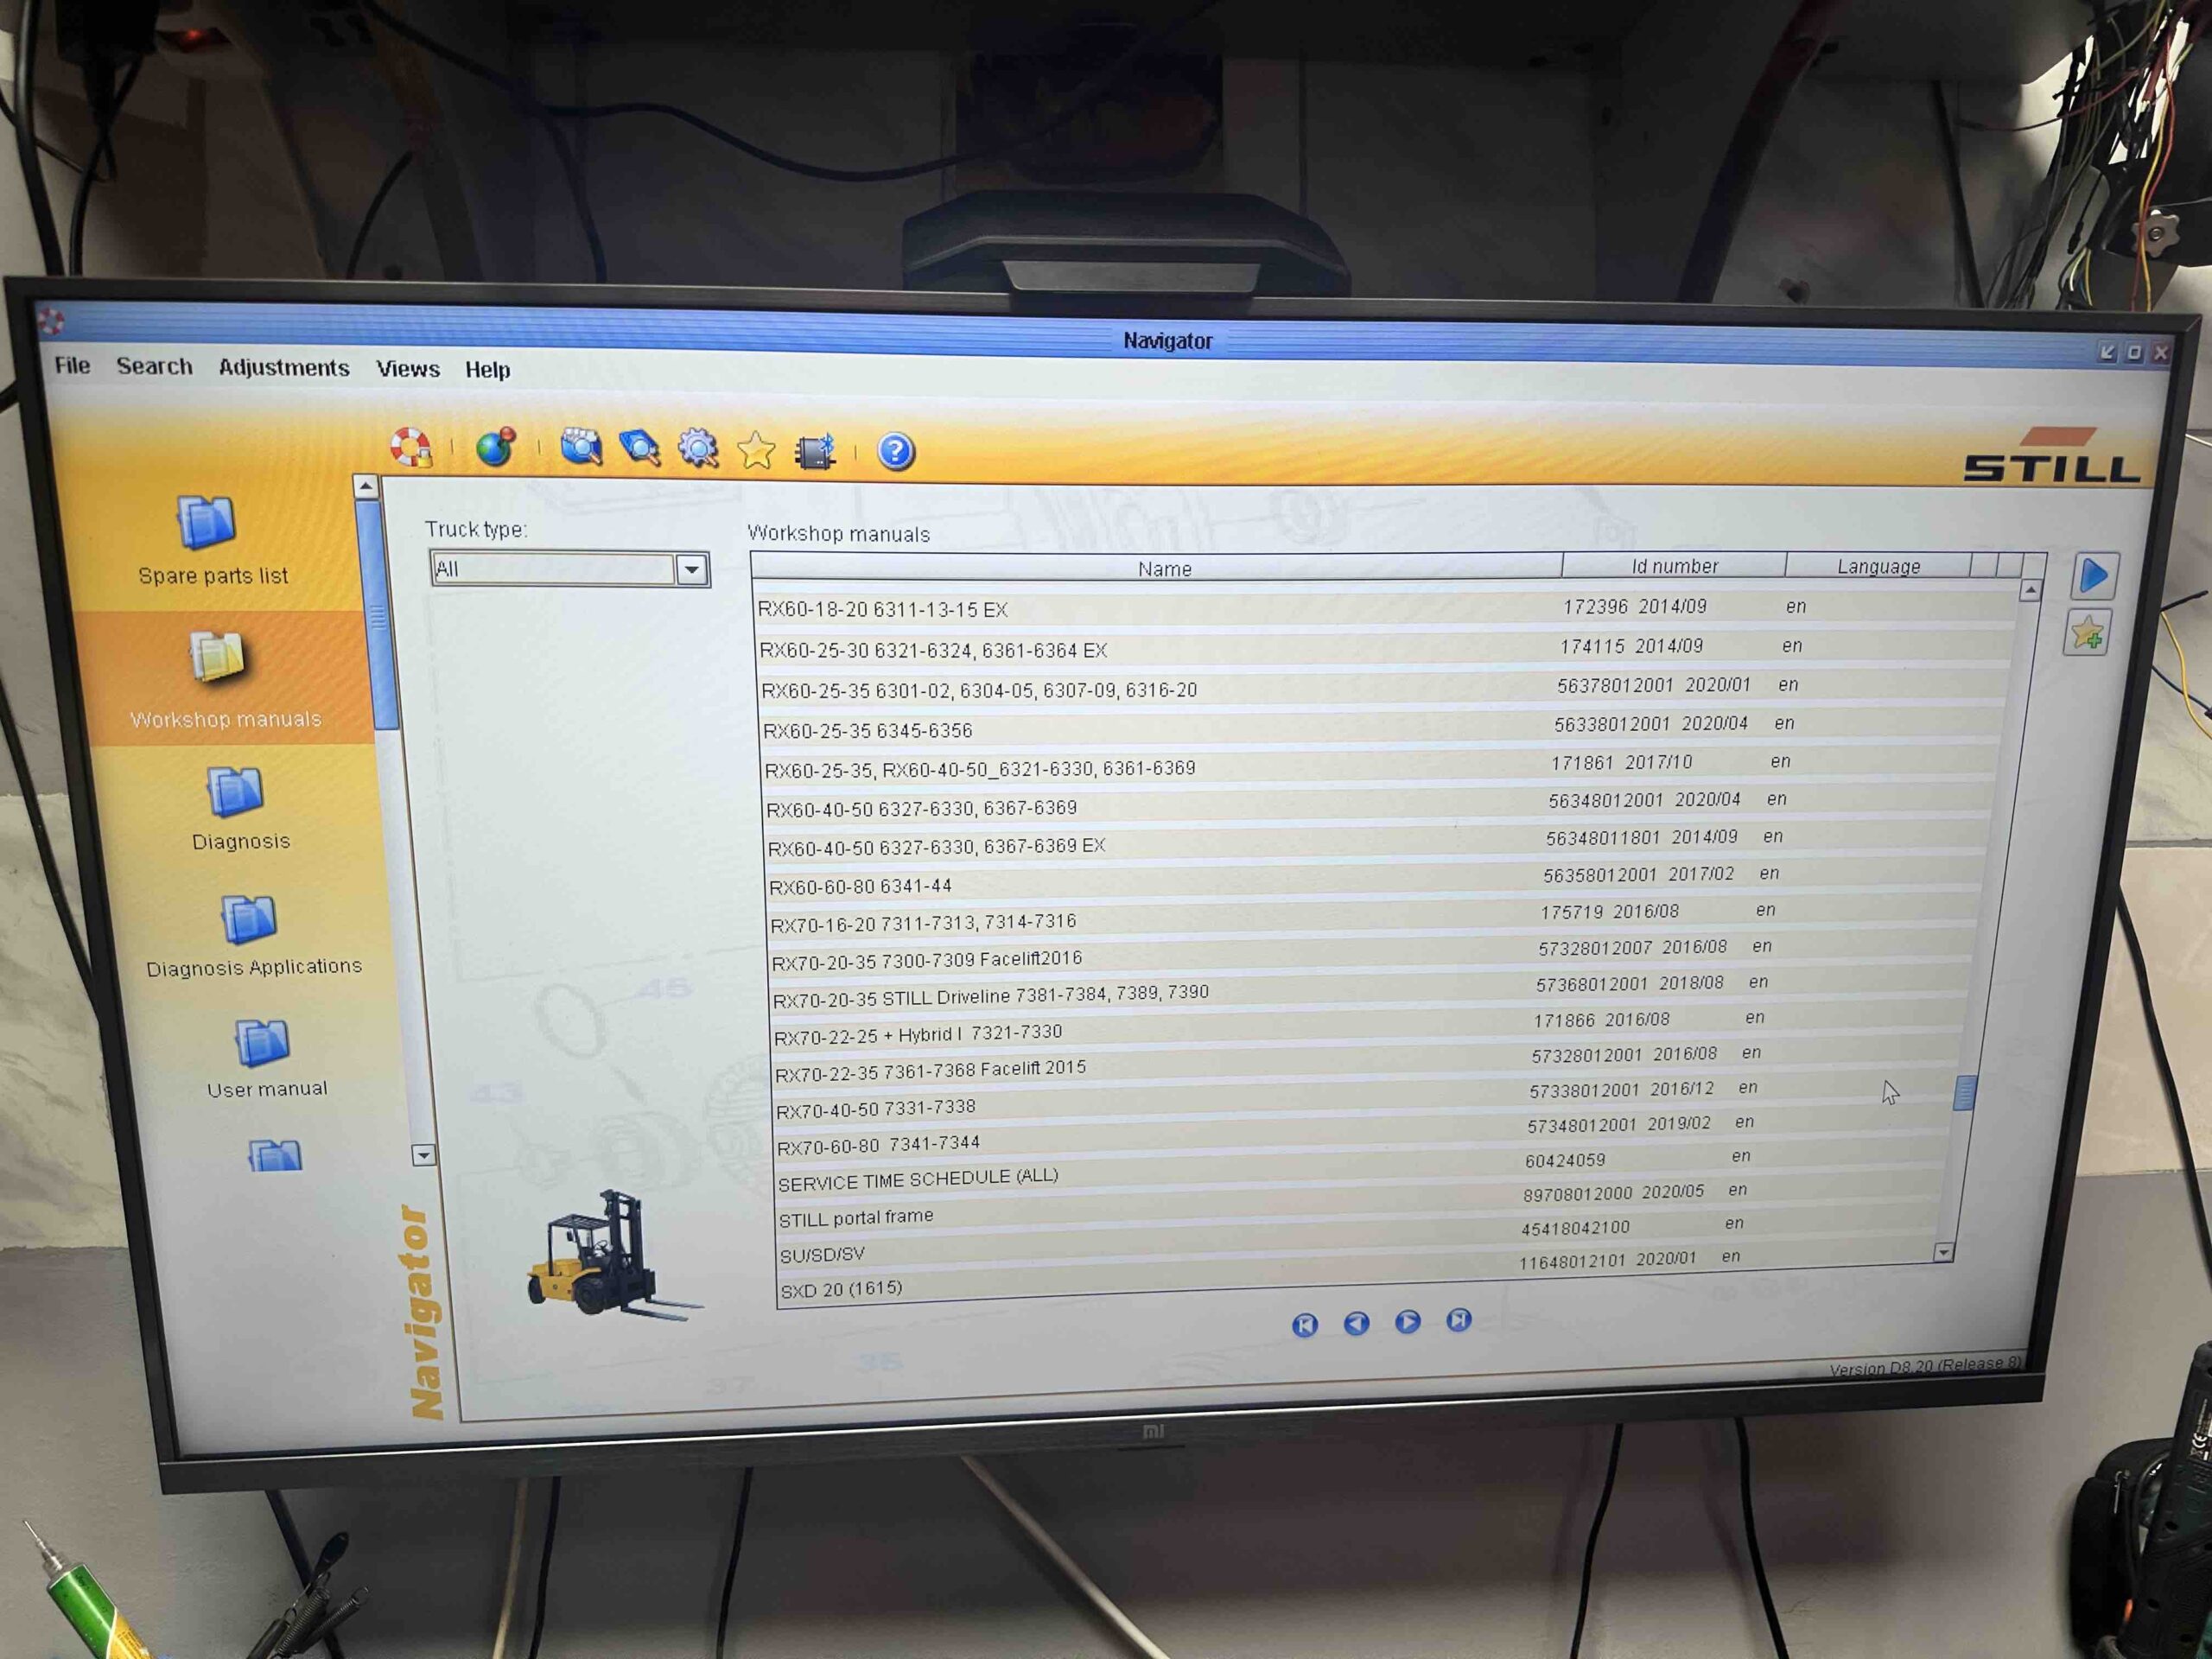The image size is (2212, 1659).
Task: Open the Truck type dropdown arrow
Action: click(691, 570)
